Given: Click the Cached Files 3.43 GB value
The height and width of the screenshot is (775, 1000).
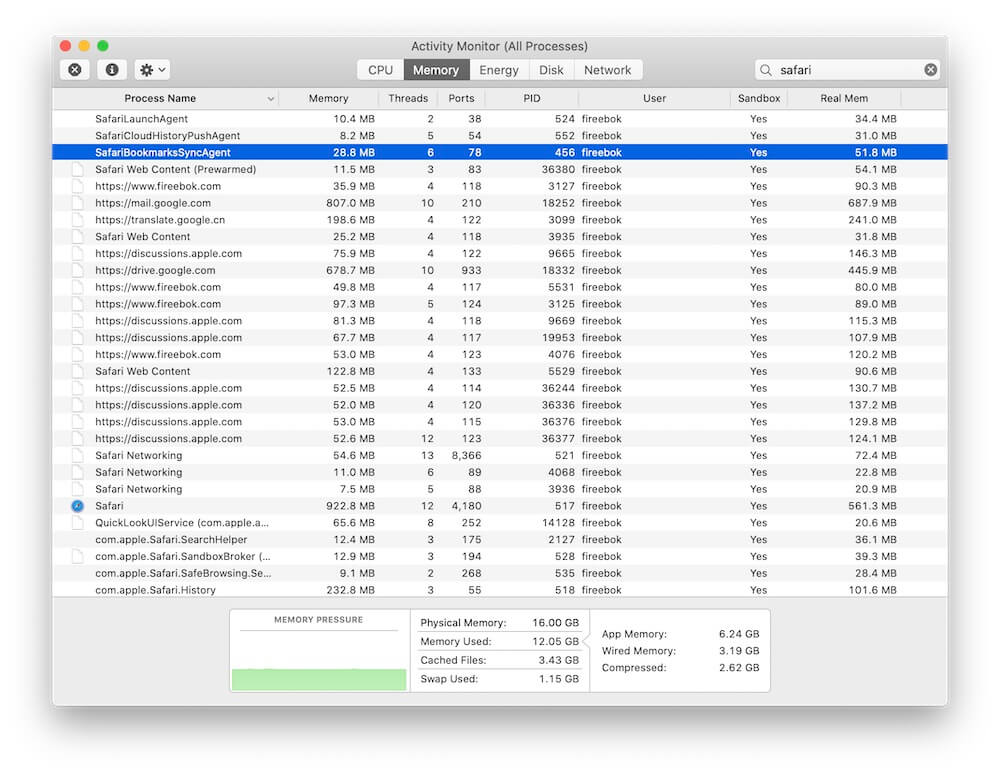Looking at the screenshot, I should coord(559,660).
